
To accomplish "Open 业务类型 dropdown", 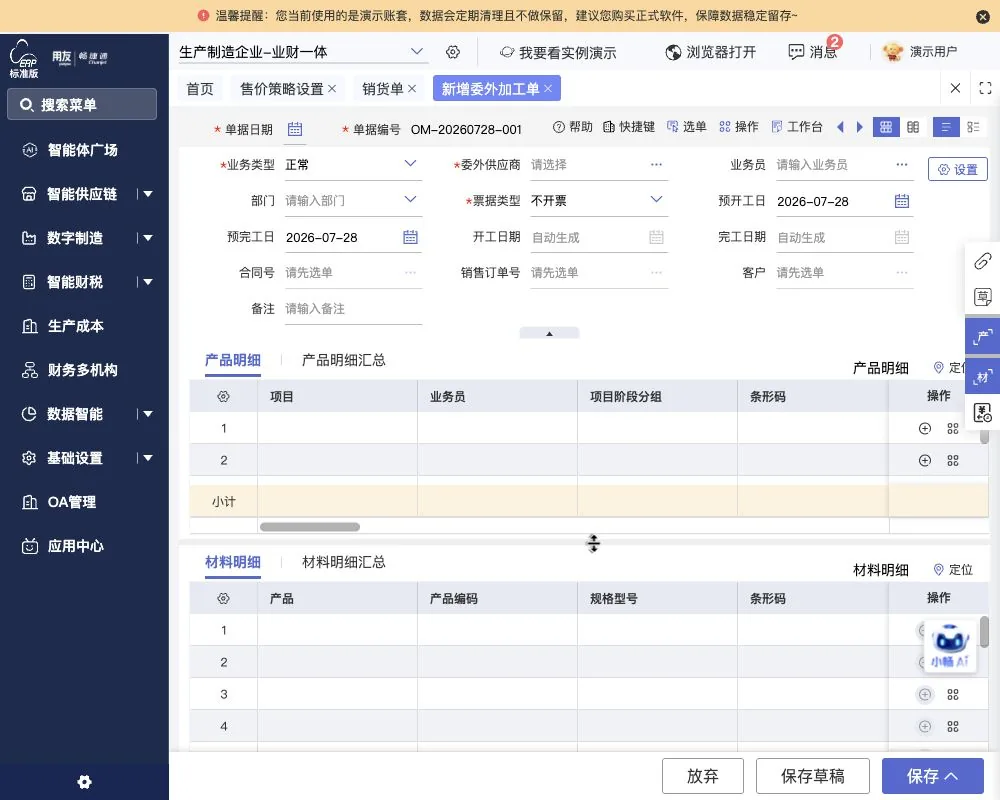I will pyautogui.click(x=410, y=164).
